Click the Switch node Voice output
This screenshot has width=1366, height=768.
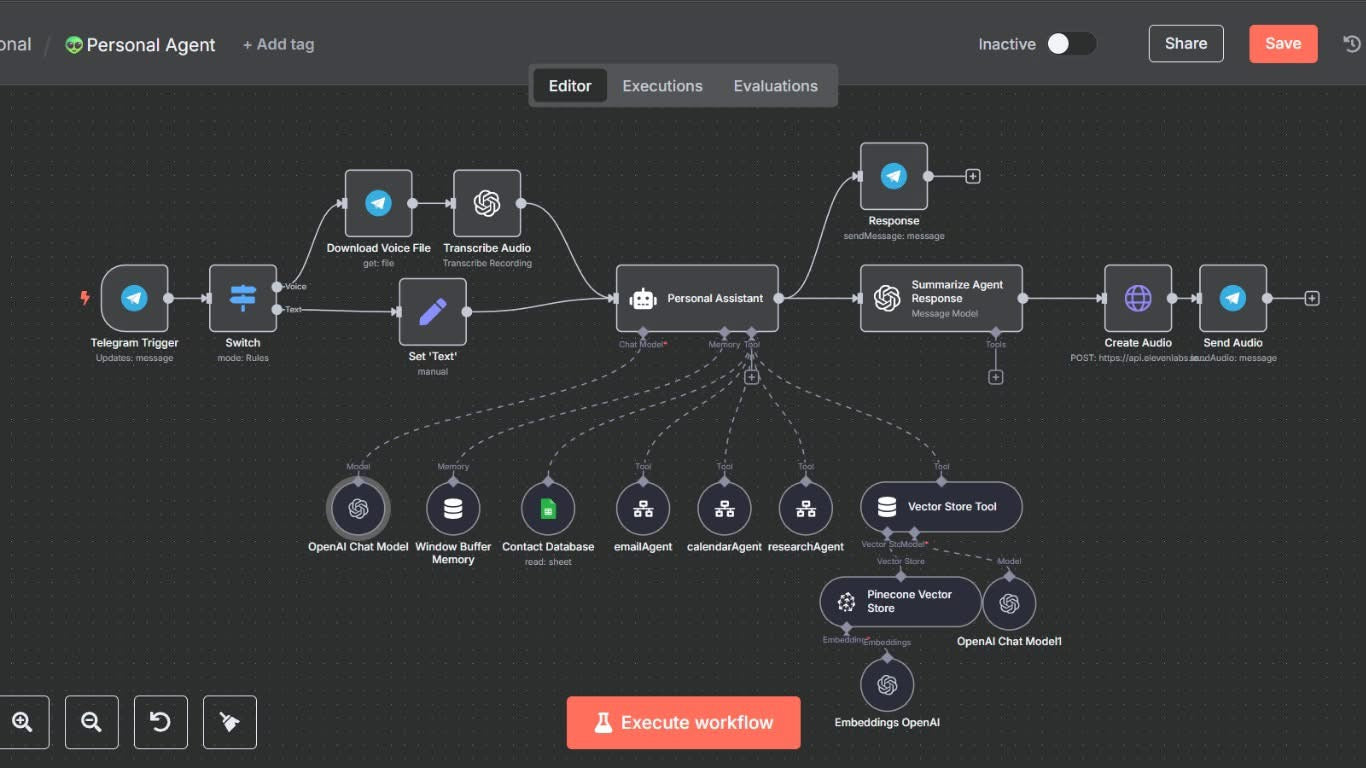(277, 287)
